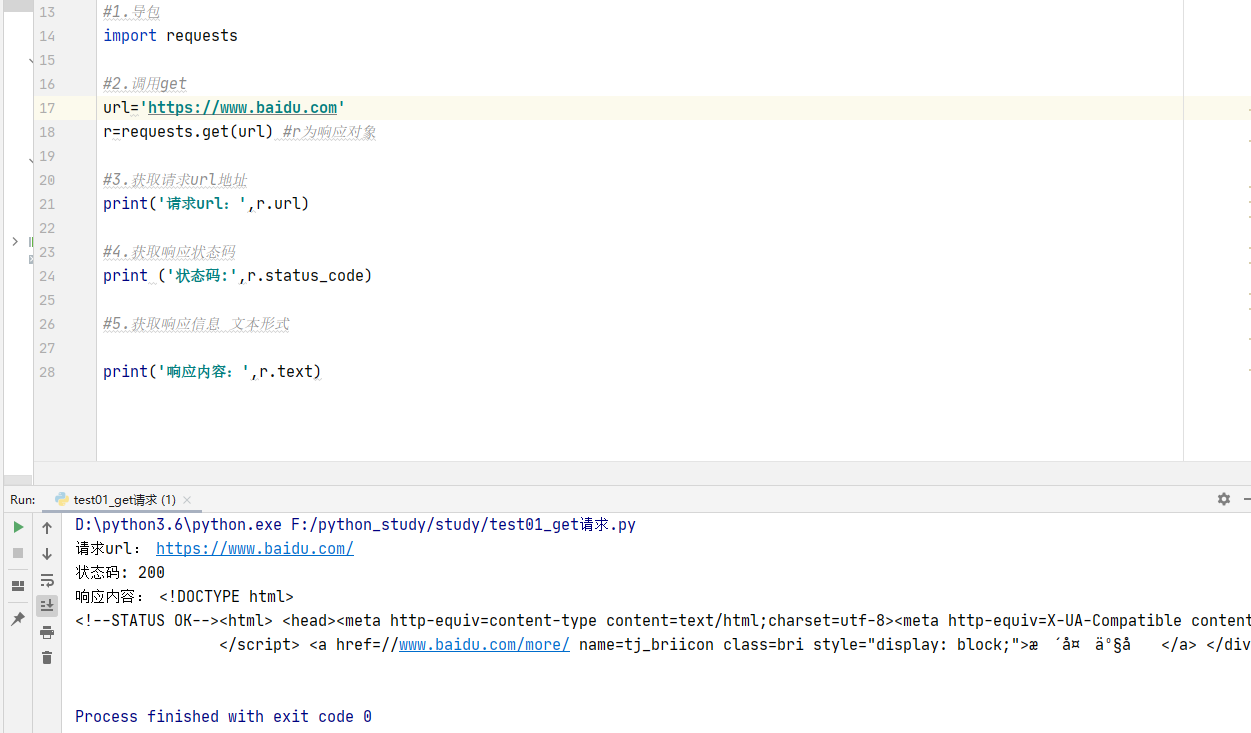Click the comment '#5.获取响应信息_文本形式'
1251x733 pixels.
196,324
